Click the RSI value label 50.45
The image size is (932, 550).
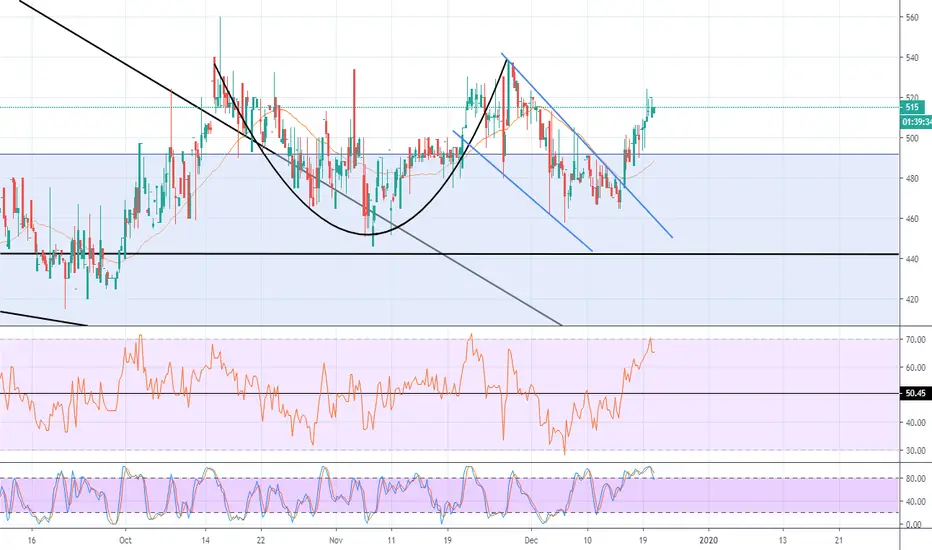tap(915, 394)
